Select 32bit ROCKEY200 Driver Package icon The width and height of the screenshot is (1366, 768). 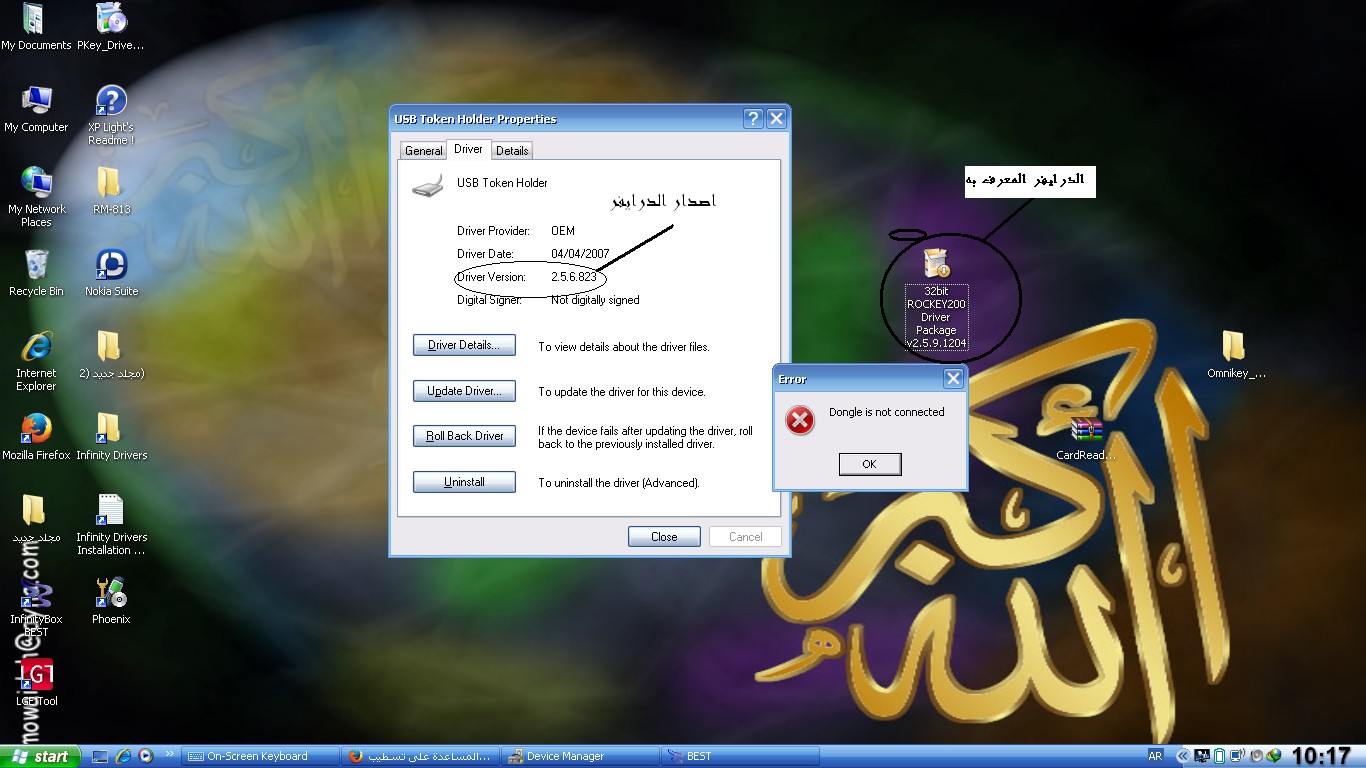click(937, 299)
